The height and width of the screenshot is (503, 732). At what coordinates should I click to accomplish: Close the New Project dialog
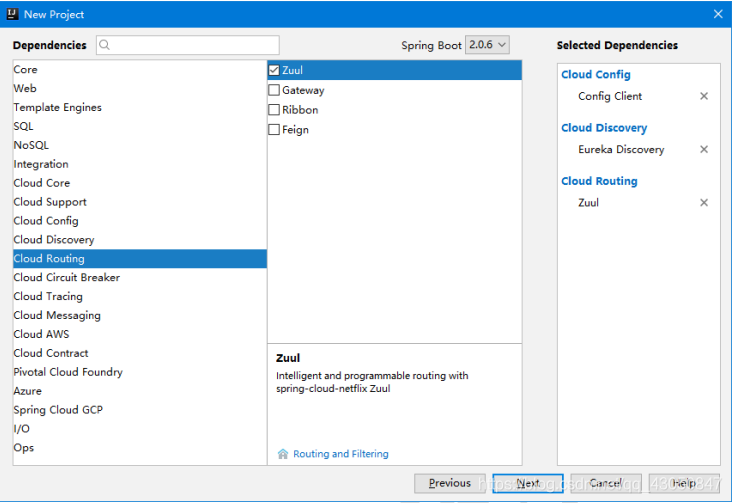[x=718, y=14]
